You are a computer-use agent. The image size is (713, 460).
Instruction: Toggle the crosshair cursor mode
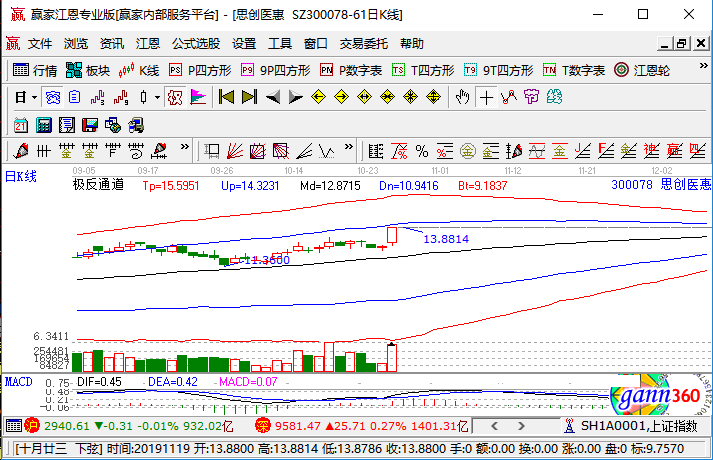486,97
